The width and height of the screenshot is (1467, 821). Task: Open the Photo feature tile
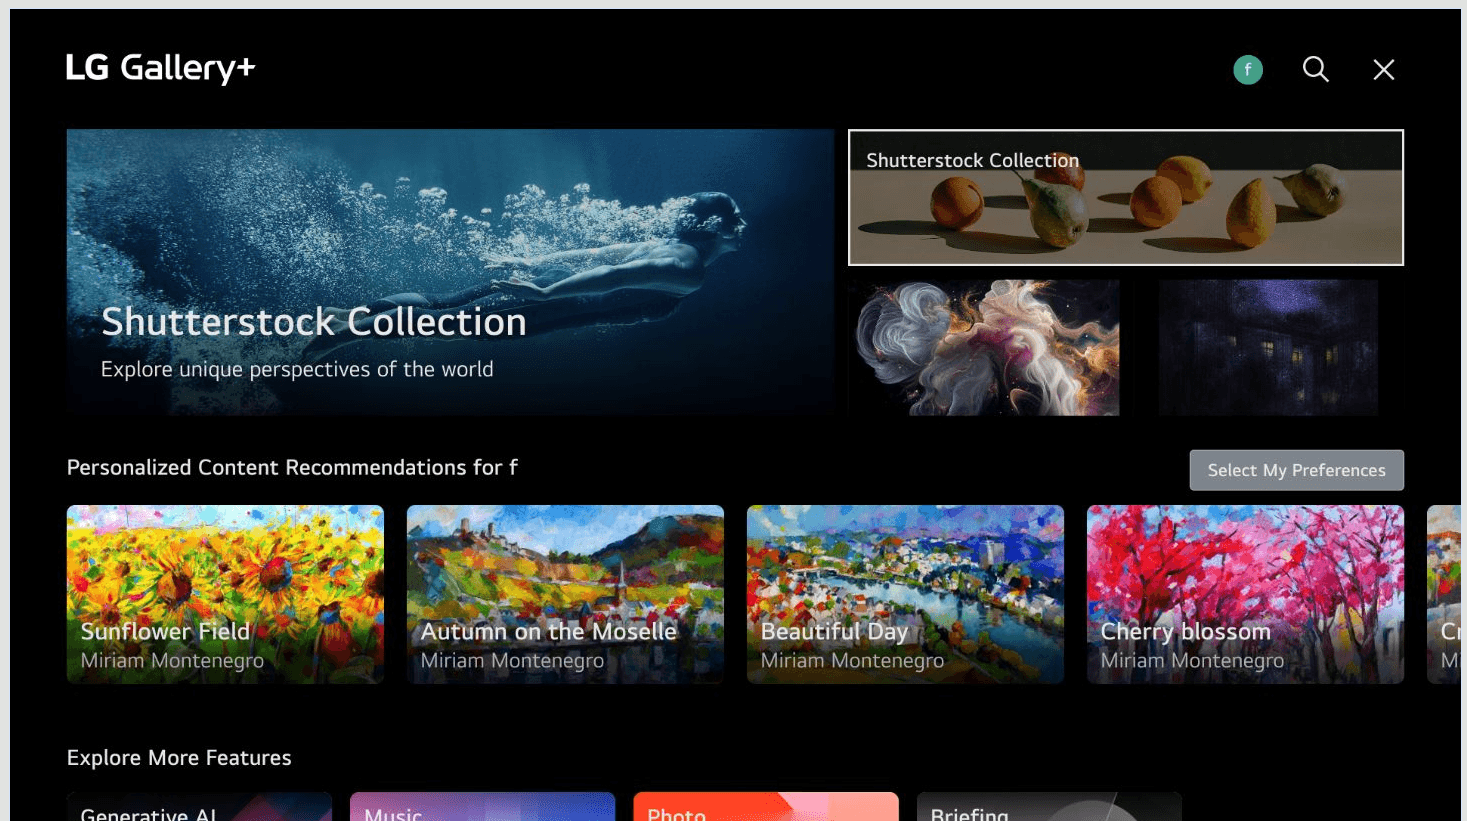(x=765, y=806)
